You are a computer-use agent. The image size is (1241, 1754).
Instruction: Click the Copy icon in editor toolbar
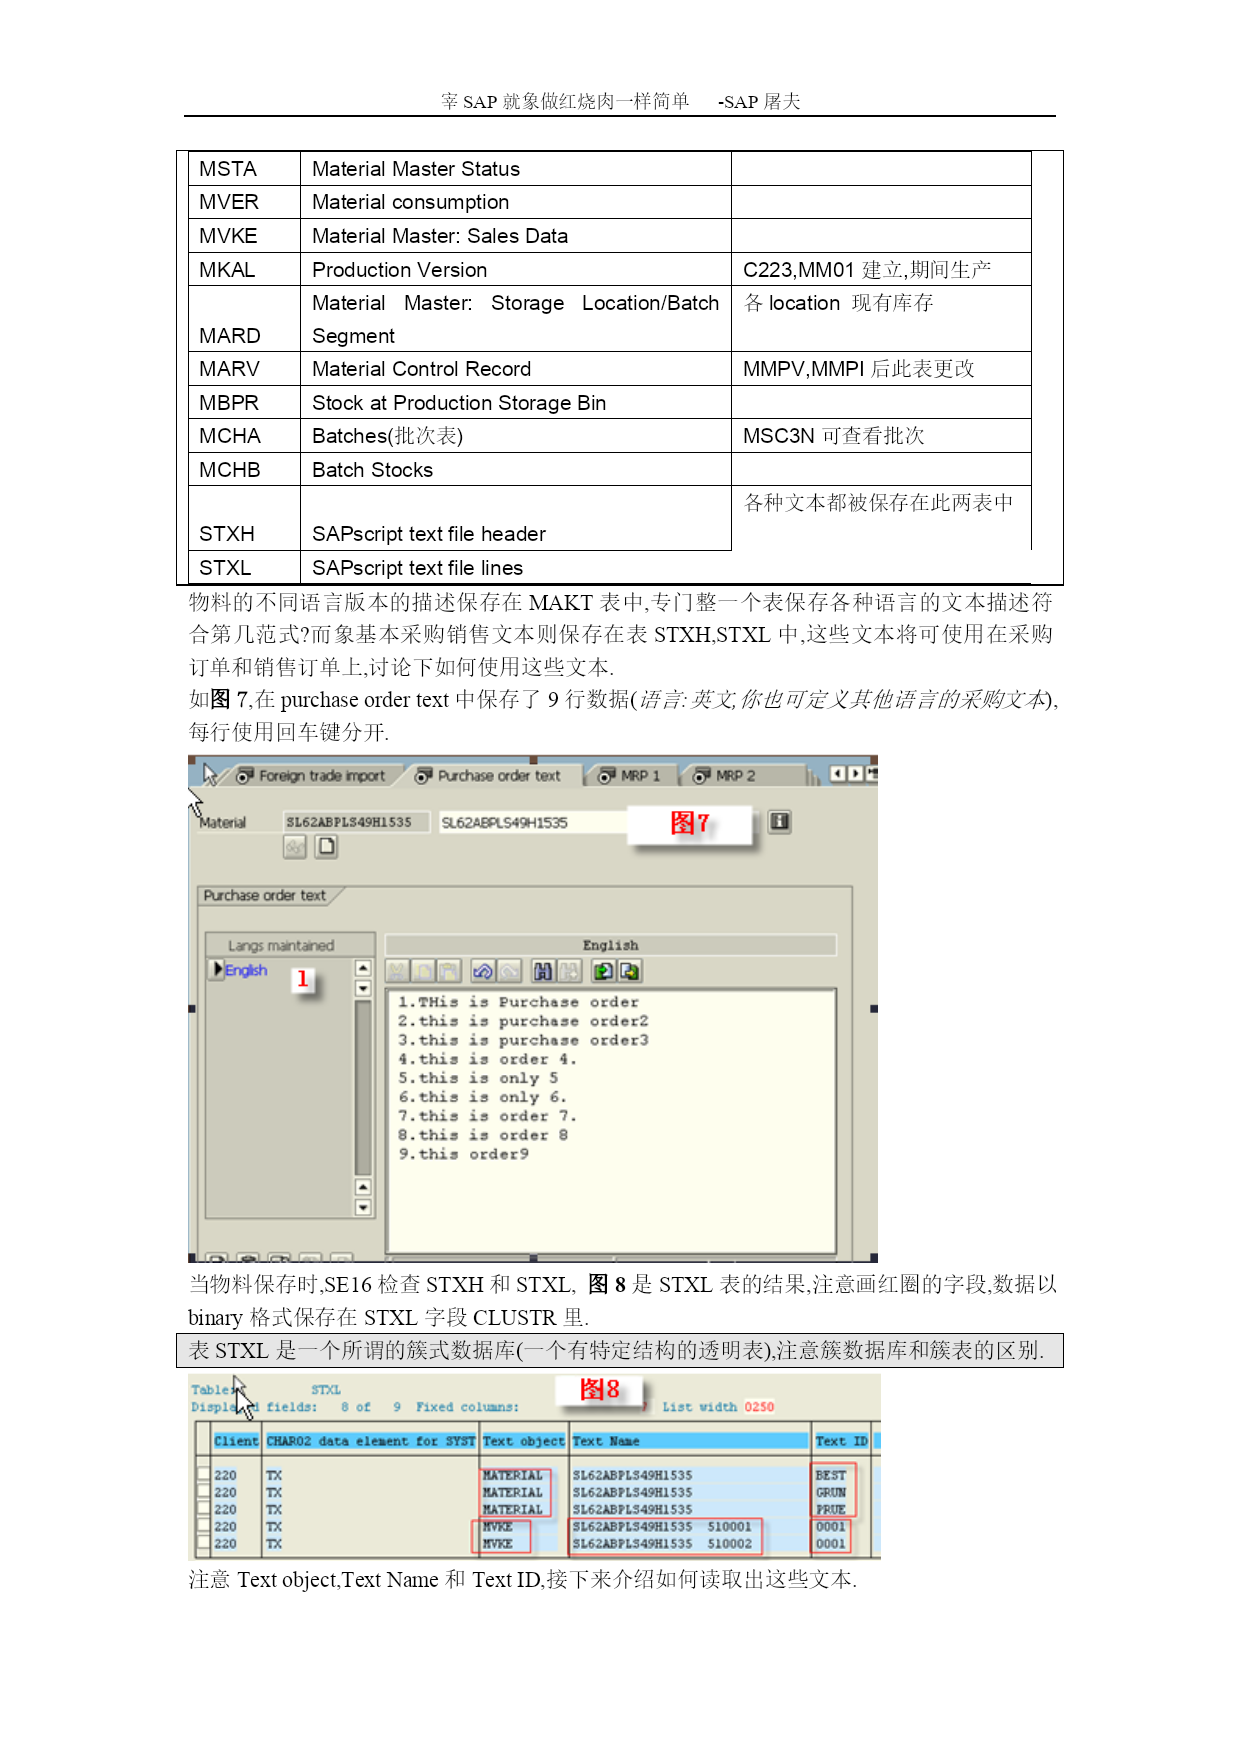coord(423,971)
